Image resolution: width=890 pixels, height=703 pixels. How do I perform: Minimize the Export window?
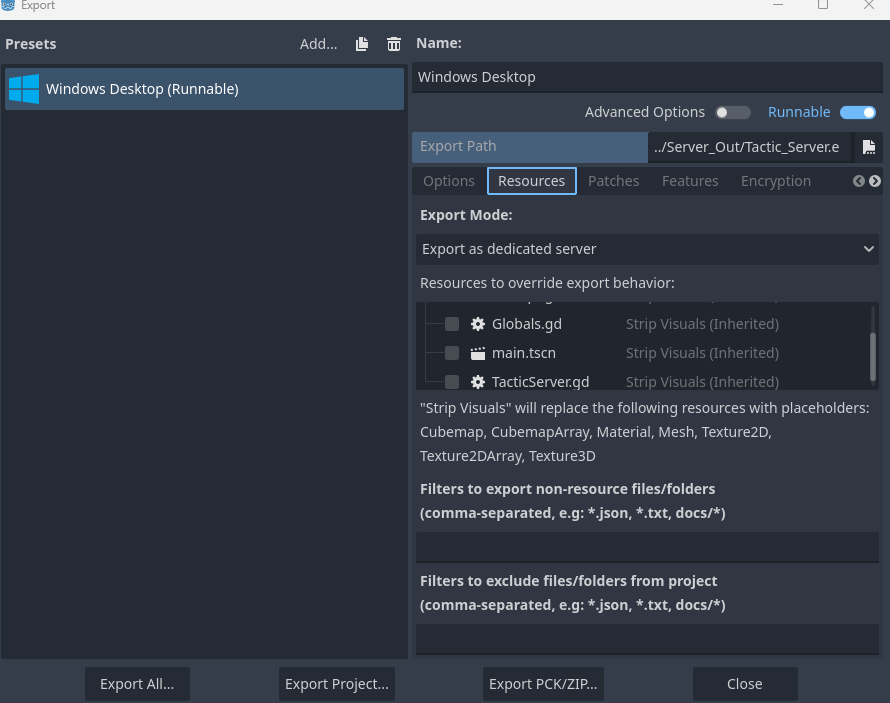pyautogui.click(x=778, y=5)
